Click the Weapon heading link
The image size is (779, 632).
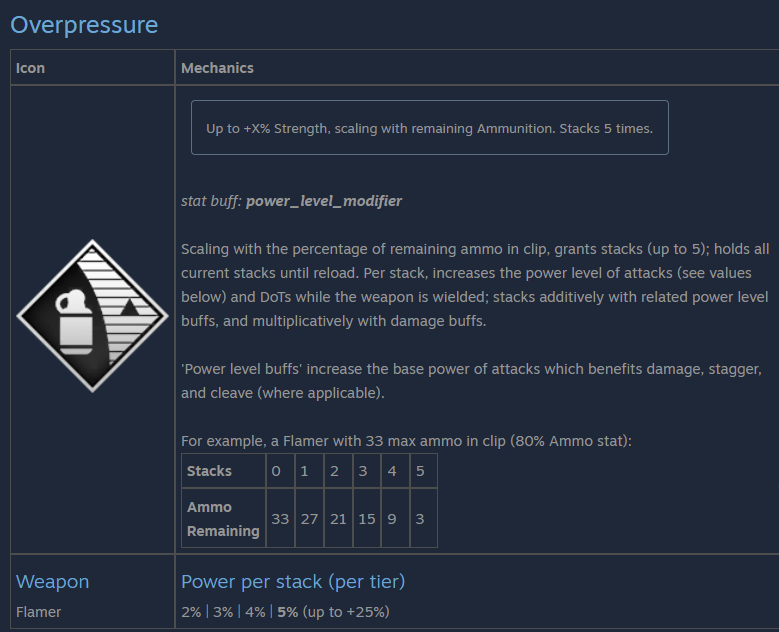click(52, 581)
